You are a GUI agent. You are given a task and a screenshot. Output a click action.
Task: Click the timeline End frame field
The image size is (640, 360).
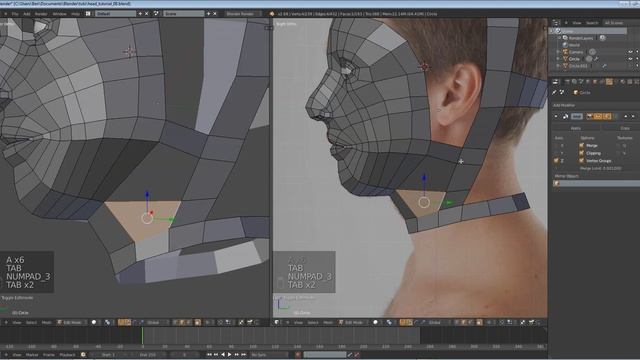(148, 355)
